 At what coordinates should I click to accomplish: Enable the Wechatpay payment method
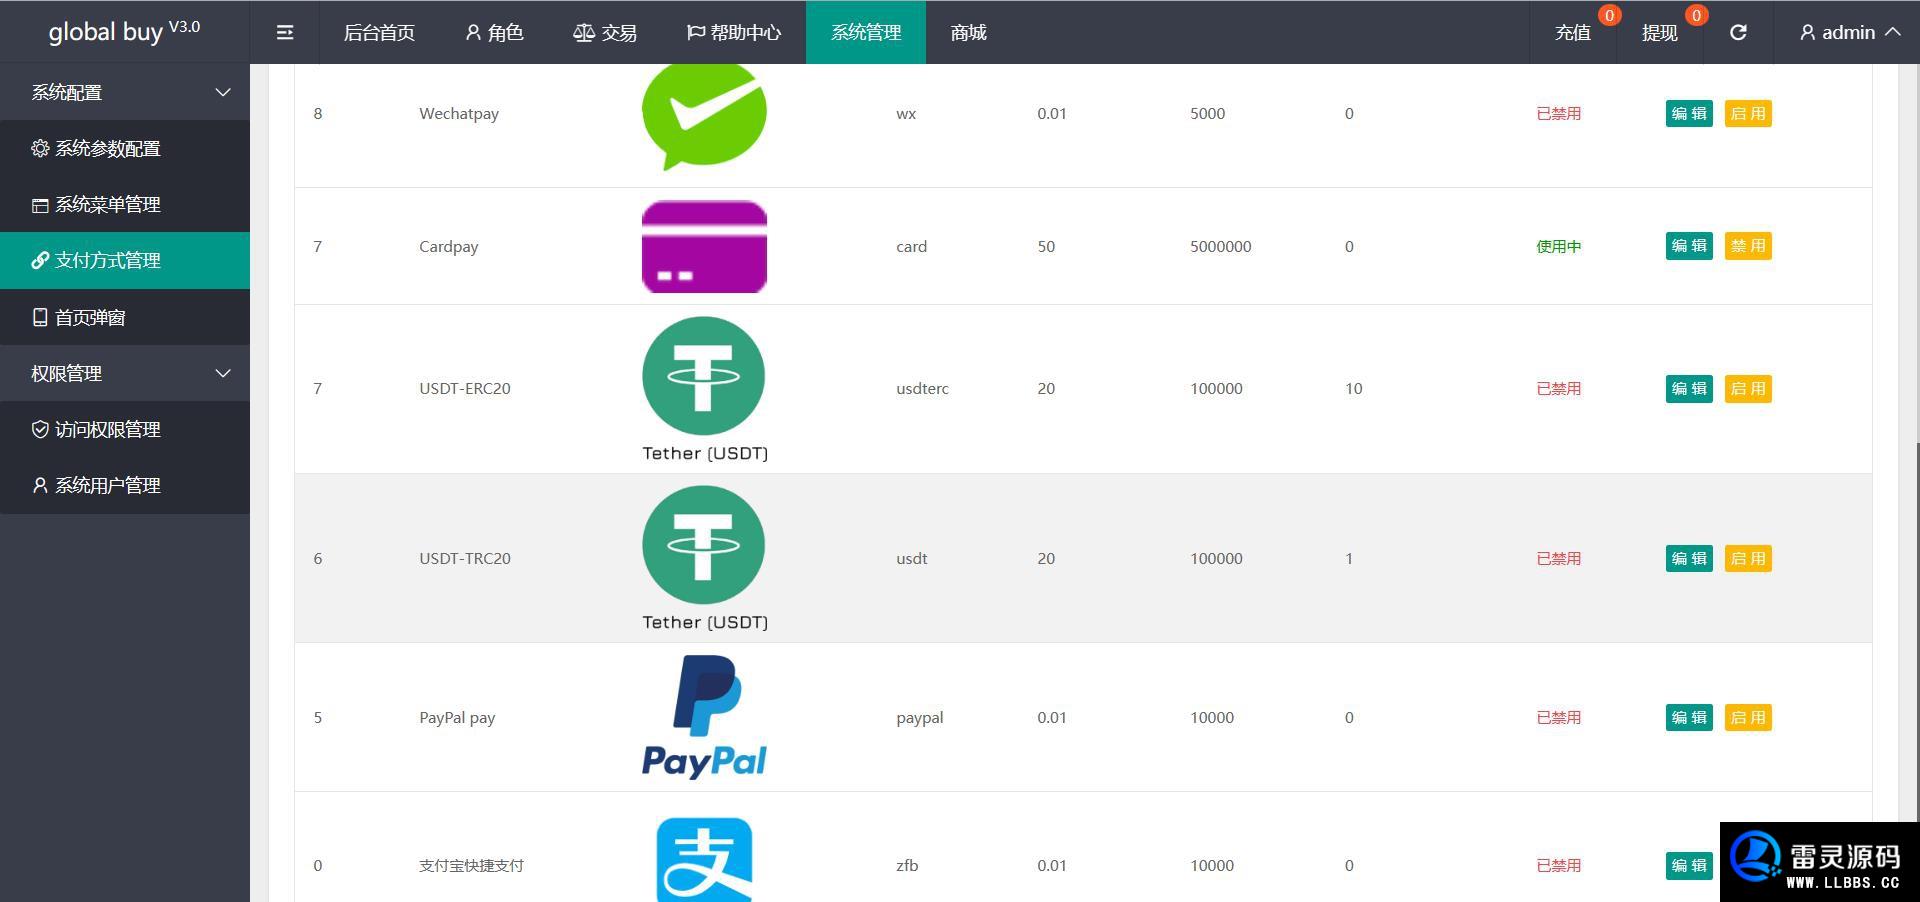click(x=1748, y=113)
